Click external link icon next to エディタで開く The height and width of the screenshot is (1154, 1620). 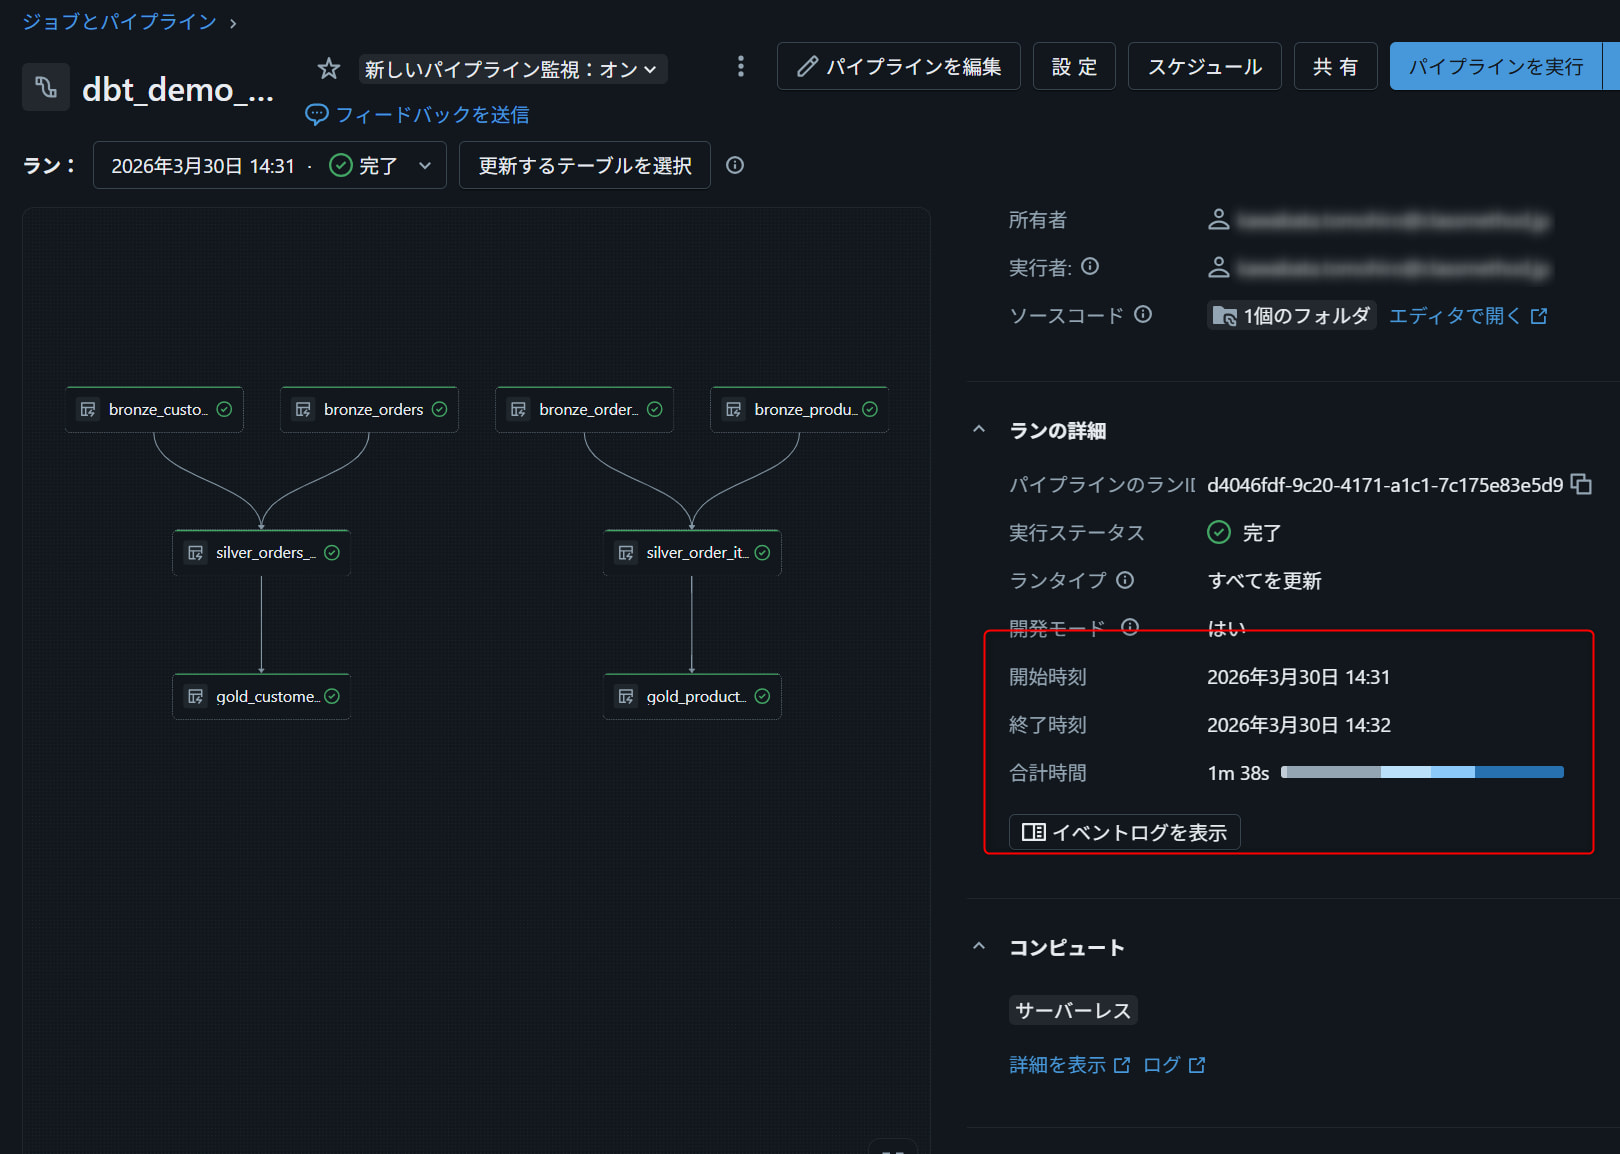click(x=1539, y=316)
